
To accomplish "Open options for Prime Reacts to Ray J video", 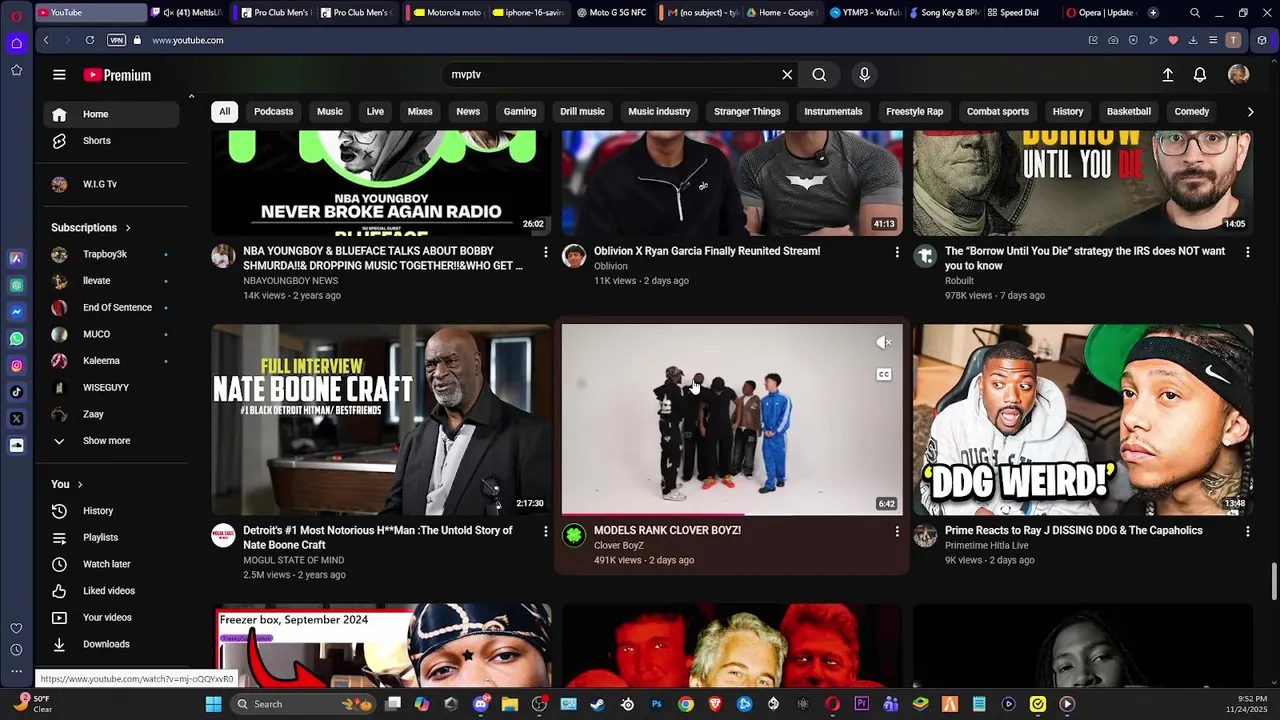I will (1247, 531).
